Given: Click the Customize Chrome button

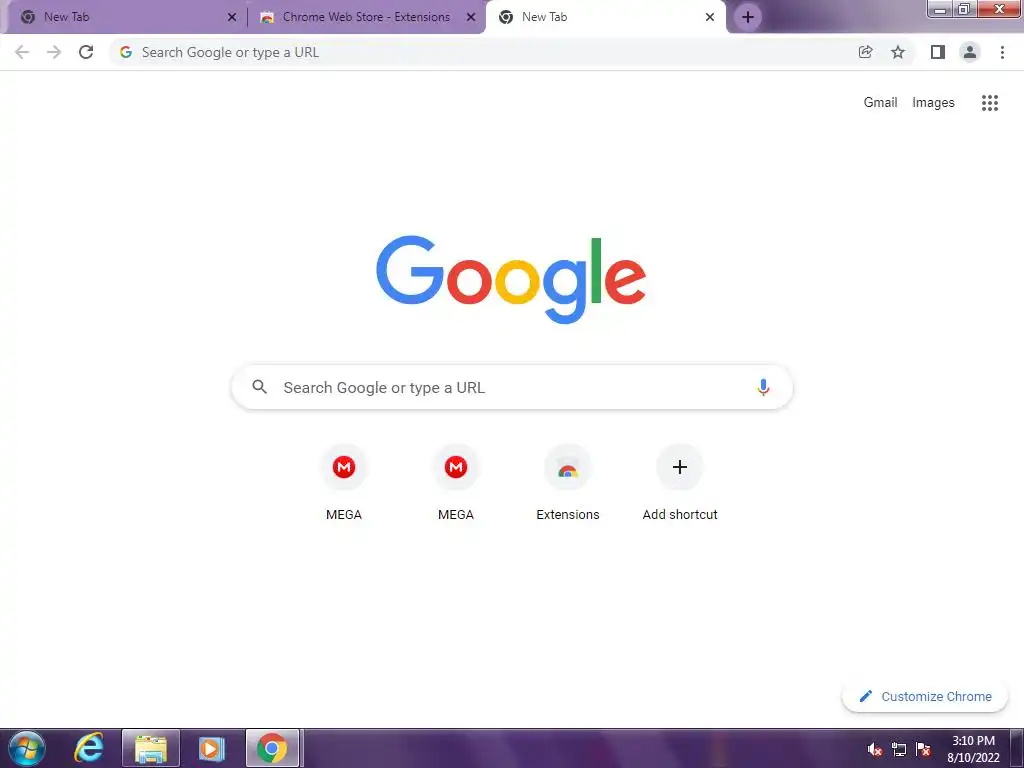Looking at the screenshot, I should tap(925, 696).
